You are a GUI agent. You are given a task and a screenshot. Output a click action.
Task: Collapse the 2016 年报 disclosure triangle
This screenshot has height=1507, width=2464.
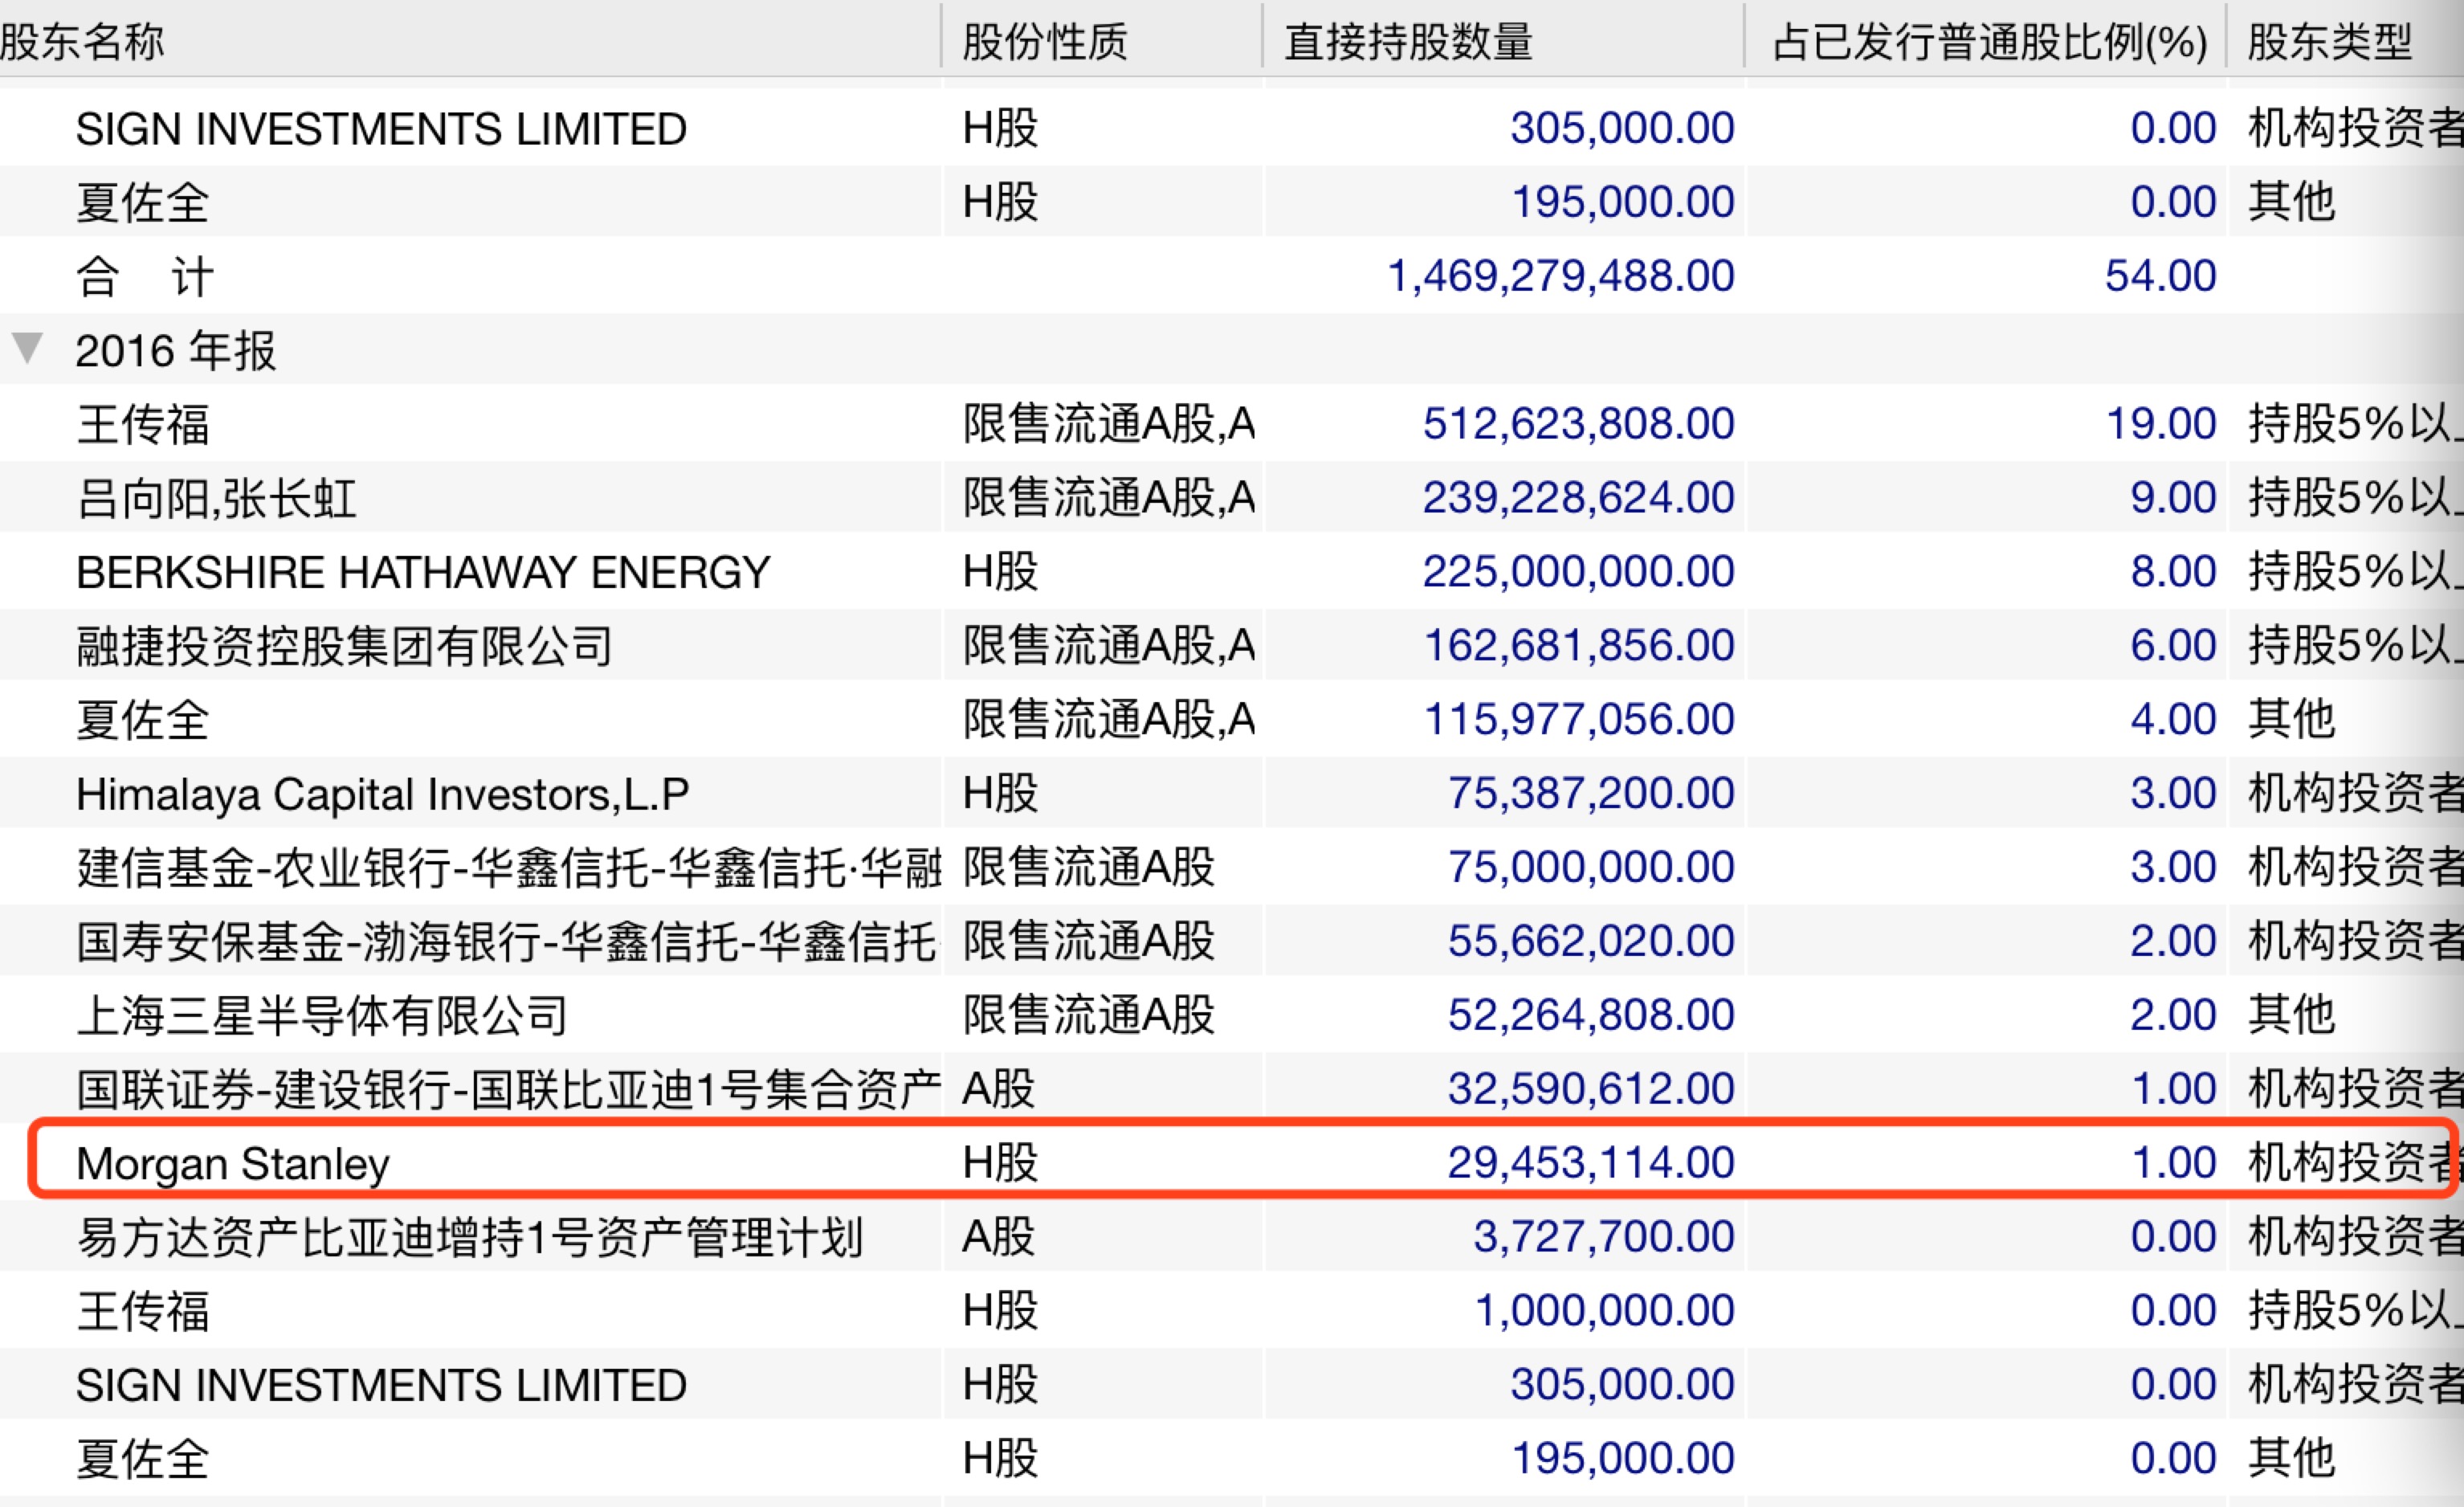tap(28, 347)
